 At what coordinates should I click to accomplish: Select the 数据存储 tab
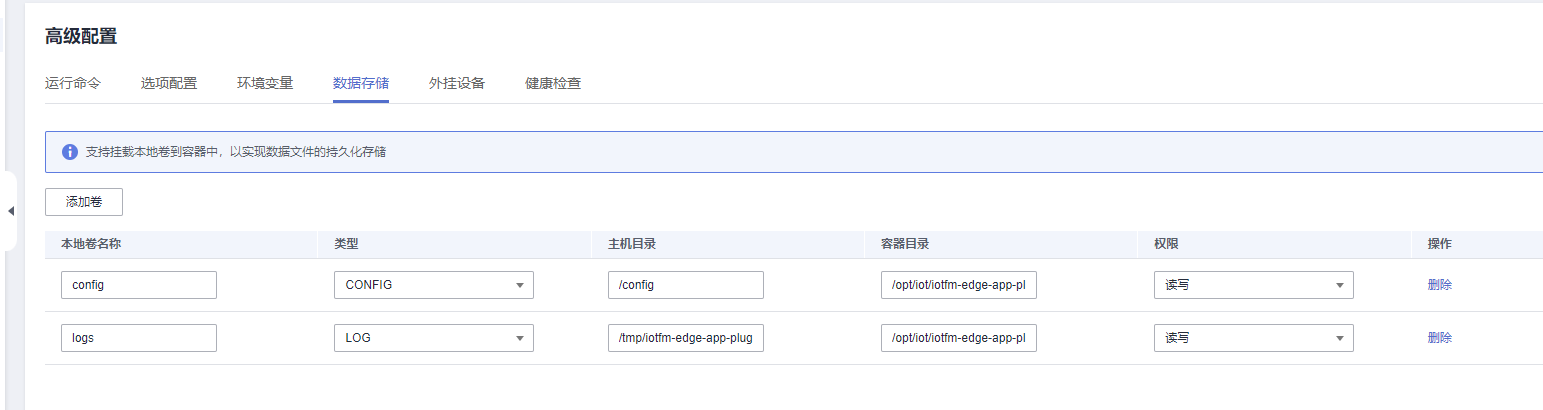[x=361, y=83]
